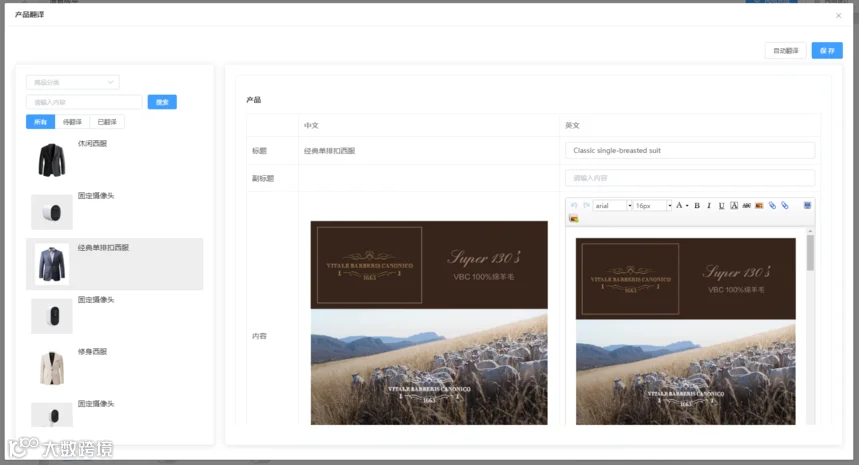Toggle fullscreen editor mode icon

click(x=807, y=205)
